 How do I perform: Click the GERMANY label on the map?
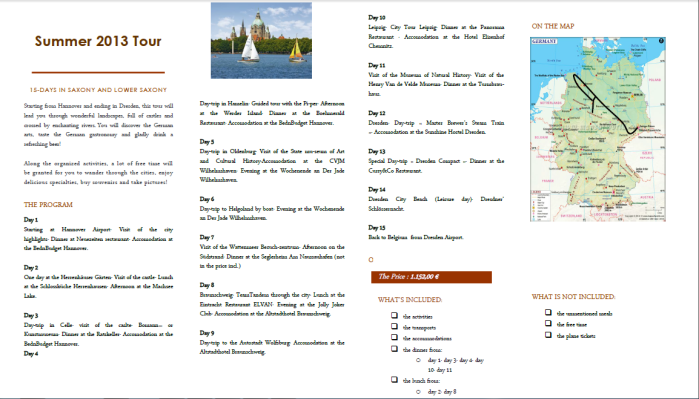[x=545, y=41]
